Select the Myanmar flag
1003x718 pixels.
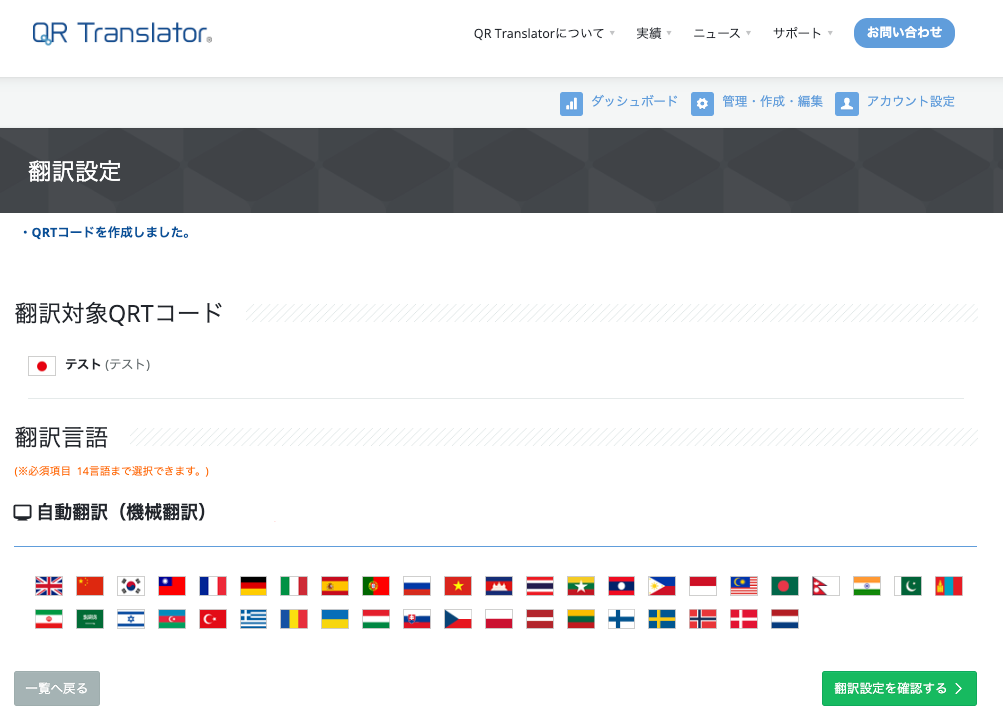point(581,586)
